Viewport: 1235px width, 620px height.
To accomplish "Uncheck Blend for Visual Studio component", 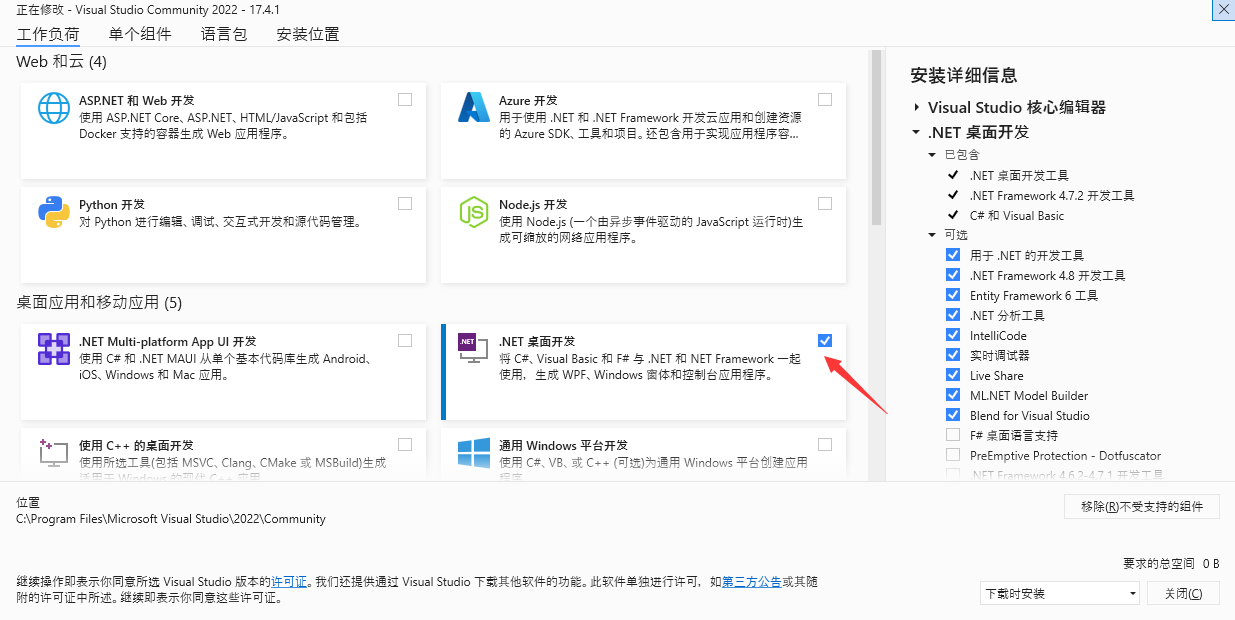I will [953, 415].
